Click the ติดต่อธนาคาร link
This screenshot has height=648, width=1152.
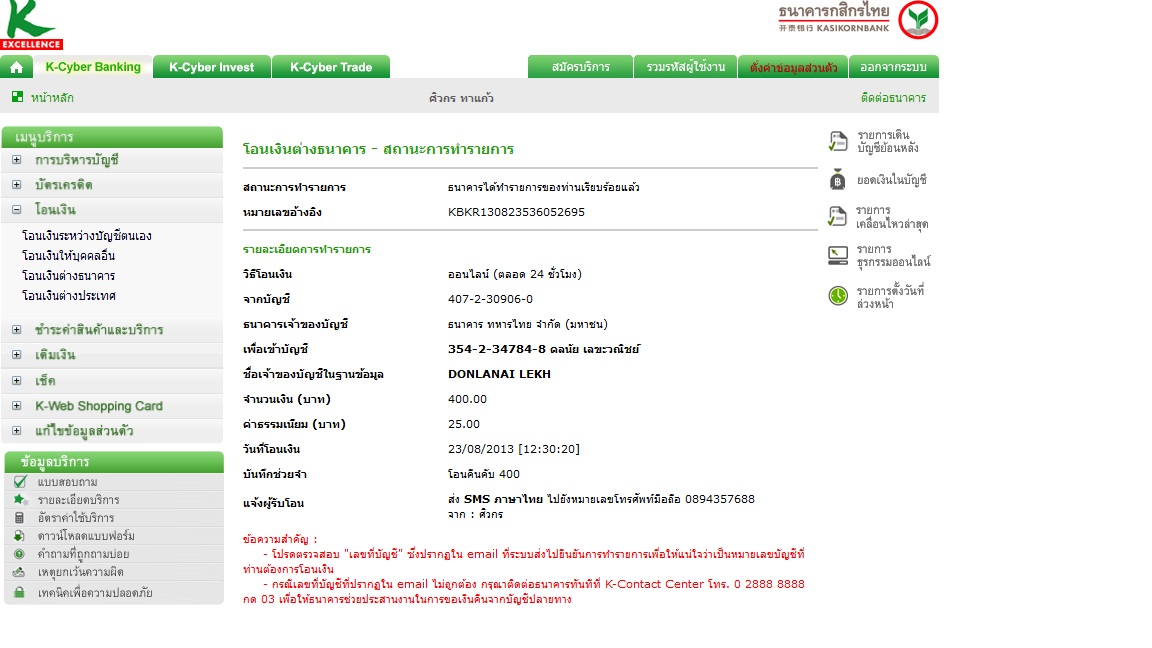click(893, 98)
